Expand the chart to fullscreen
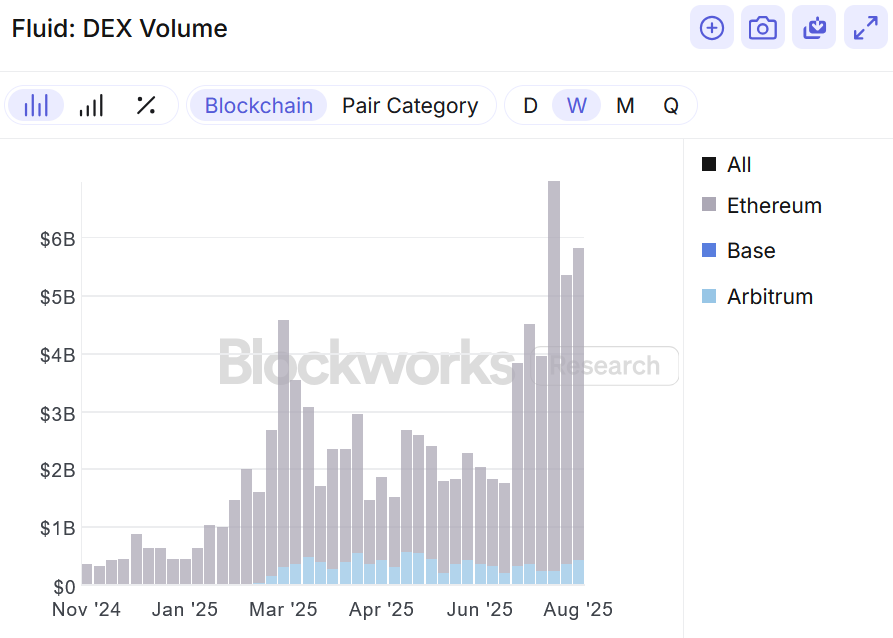 tap(865, 28)
